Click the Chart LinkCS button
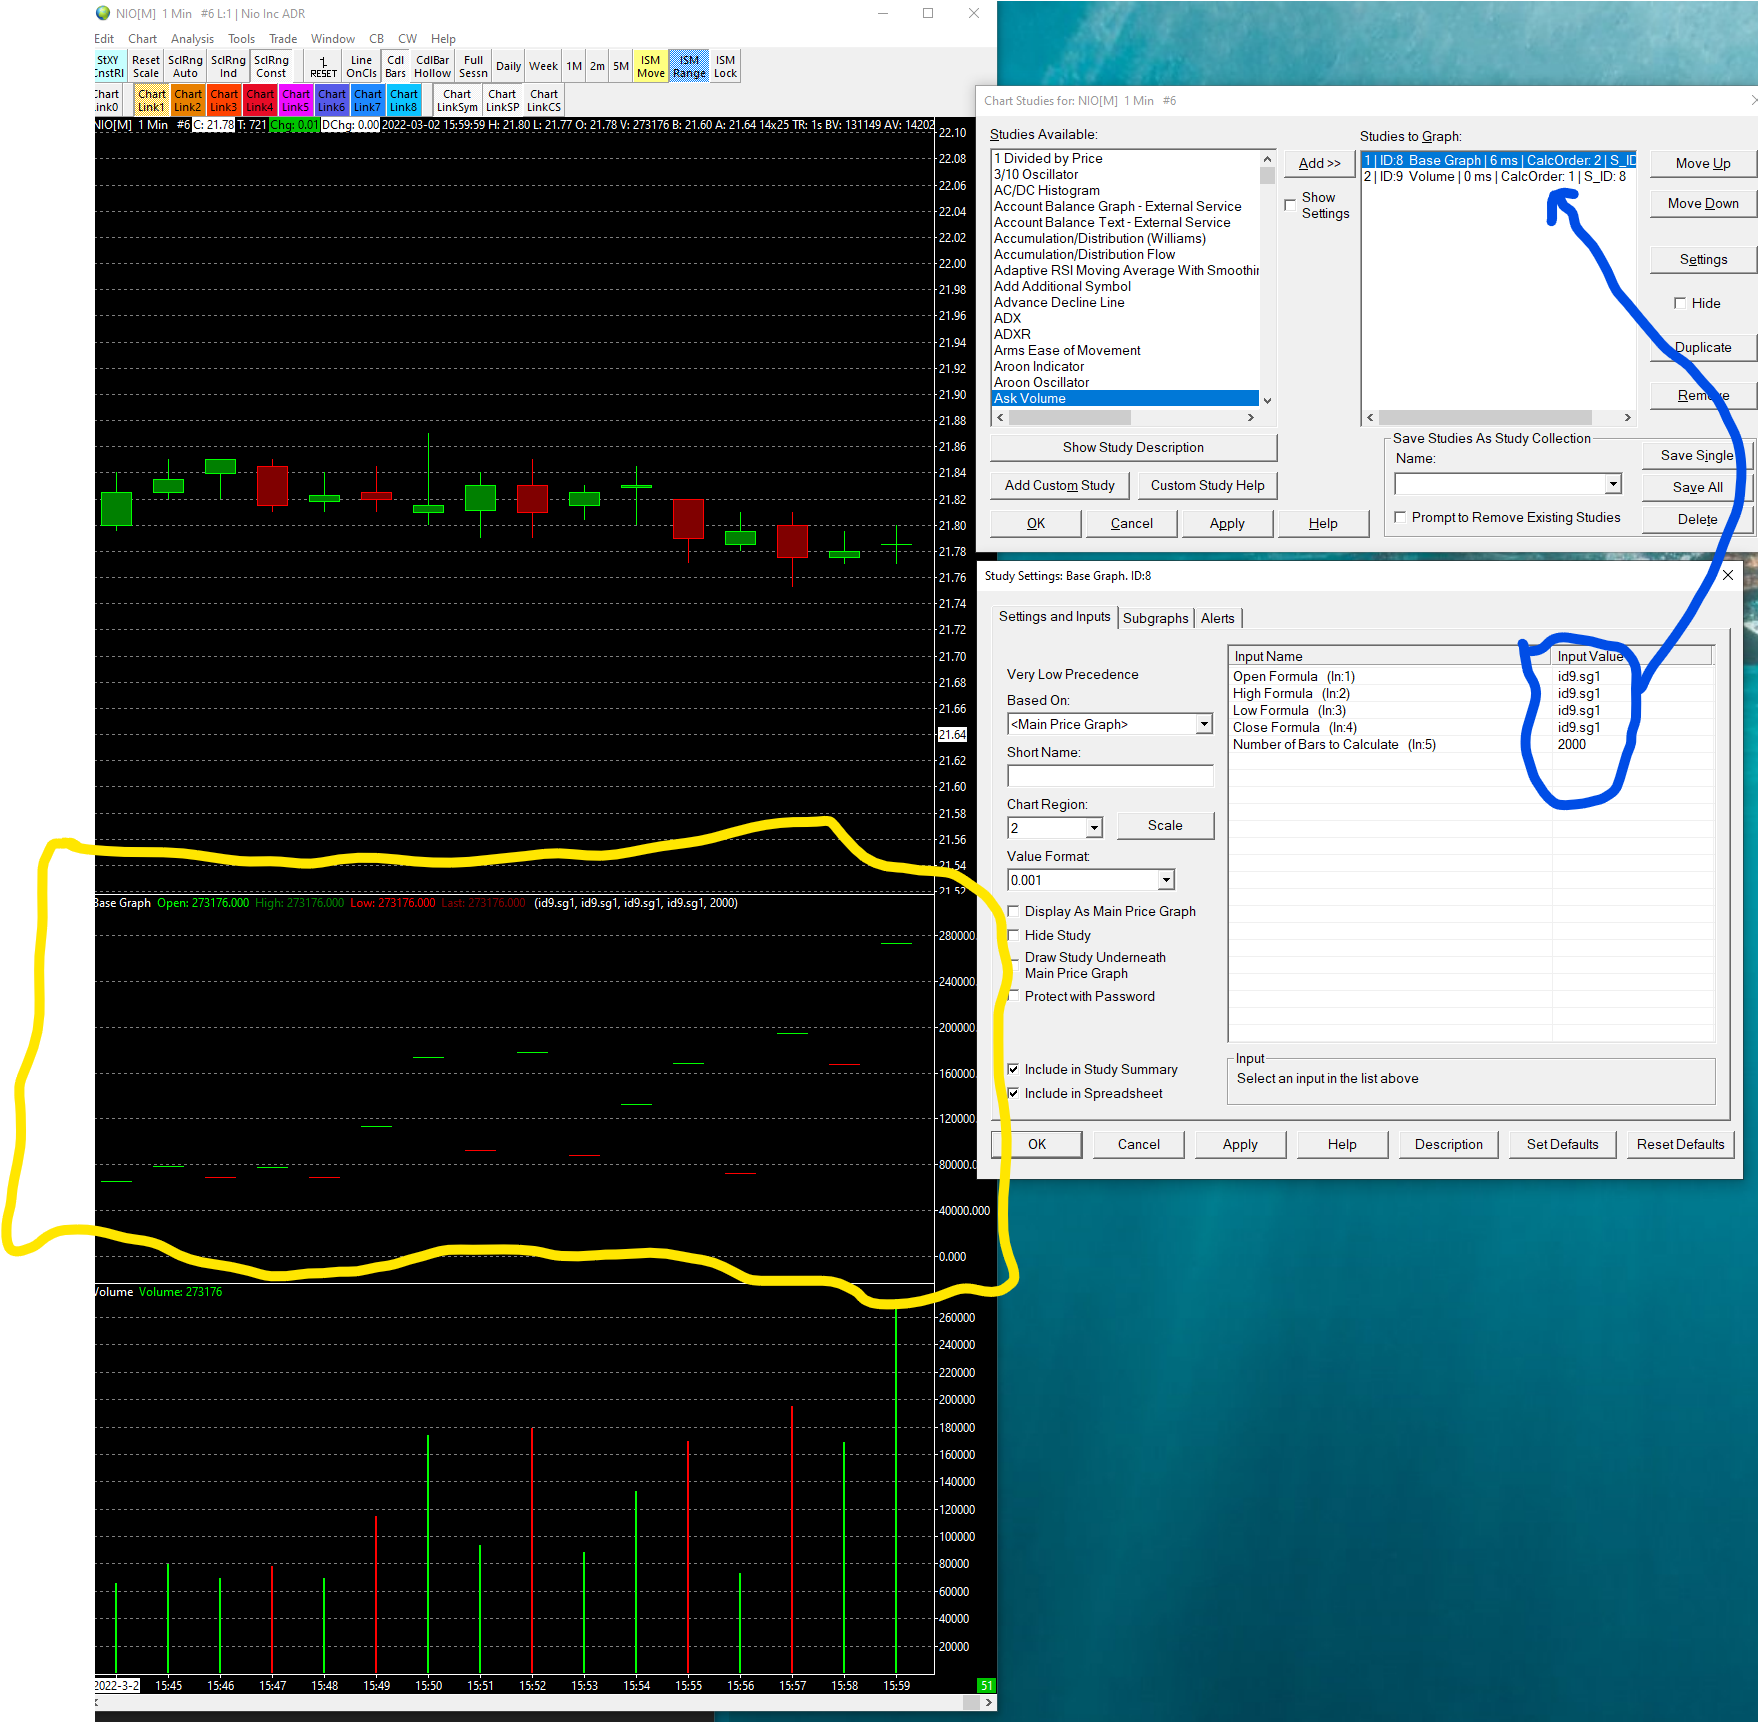Image resolution: width=1759 pixels, height=1723 pixels. pos(544,100)
